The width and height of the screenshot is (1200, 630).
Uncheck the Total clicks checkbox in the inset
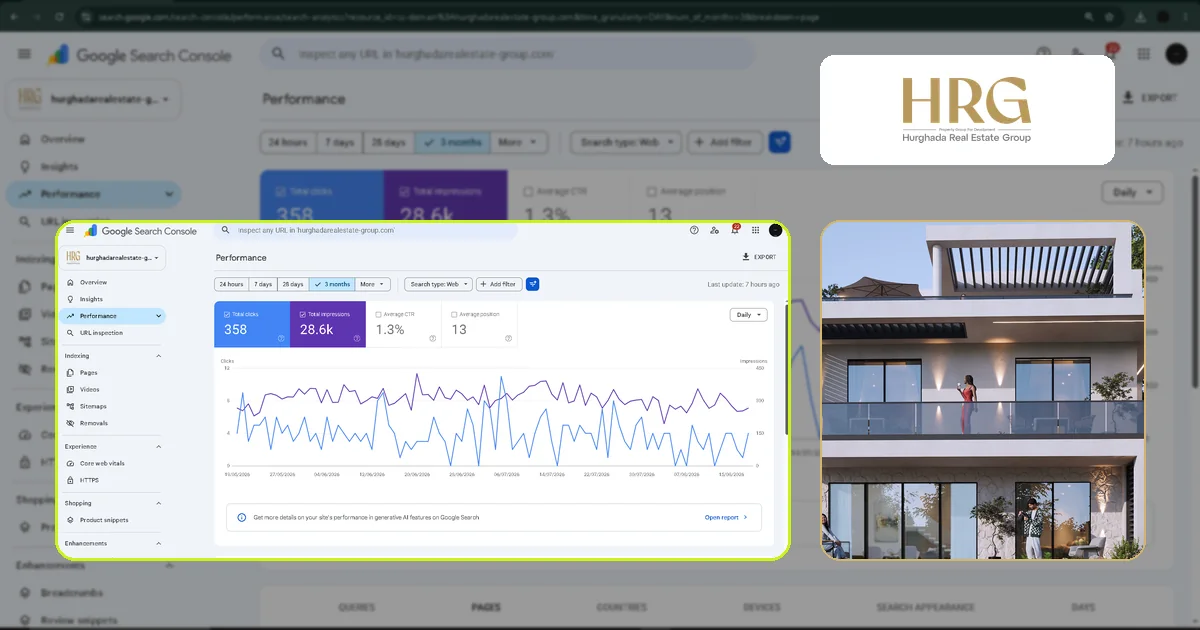click(x=227, y=314)
